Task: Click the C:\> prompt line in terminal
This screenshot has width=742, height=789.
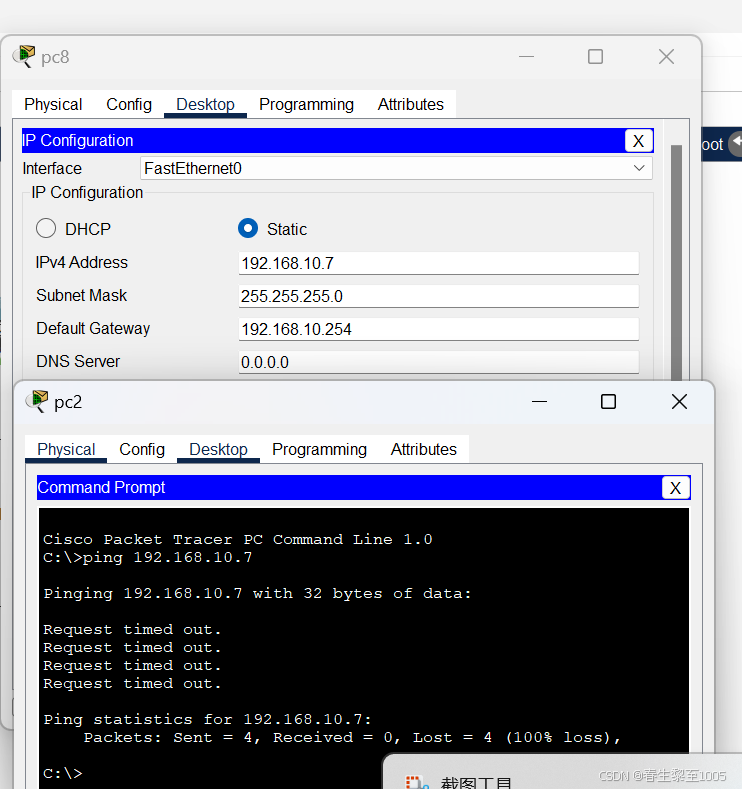Action: click(63, 773)
